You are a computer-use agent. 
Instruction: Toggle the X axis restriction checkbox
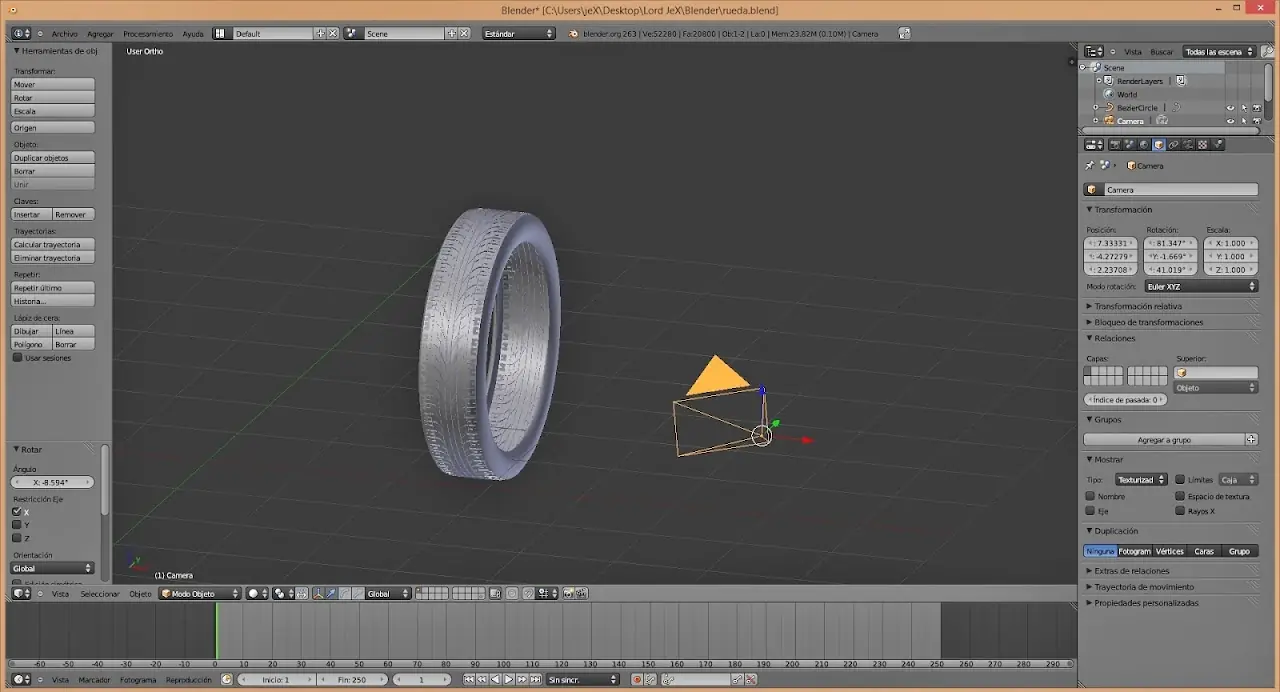pyautogui.click(x=17, y=512)
